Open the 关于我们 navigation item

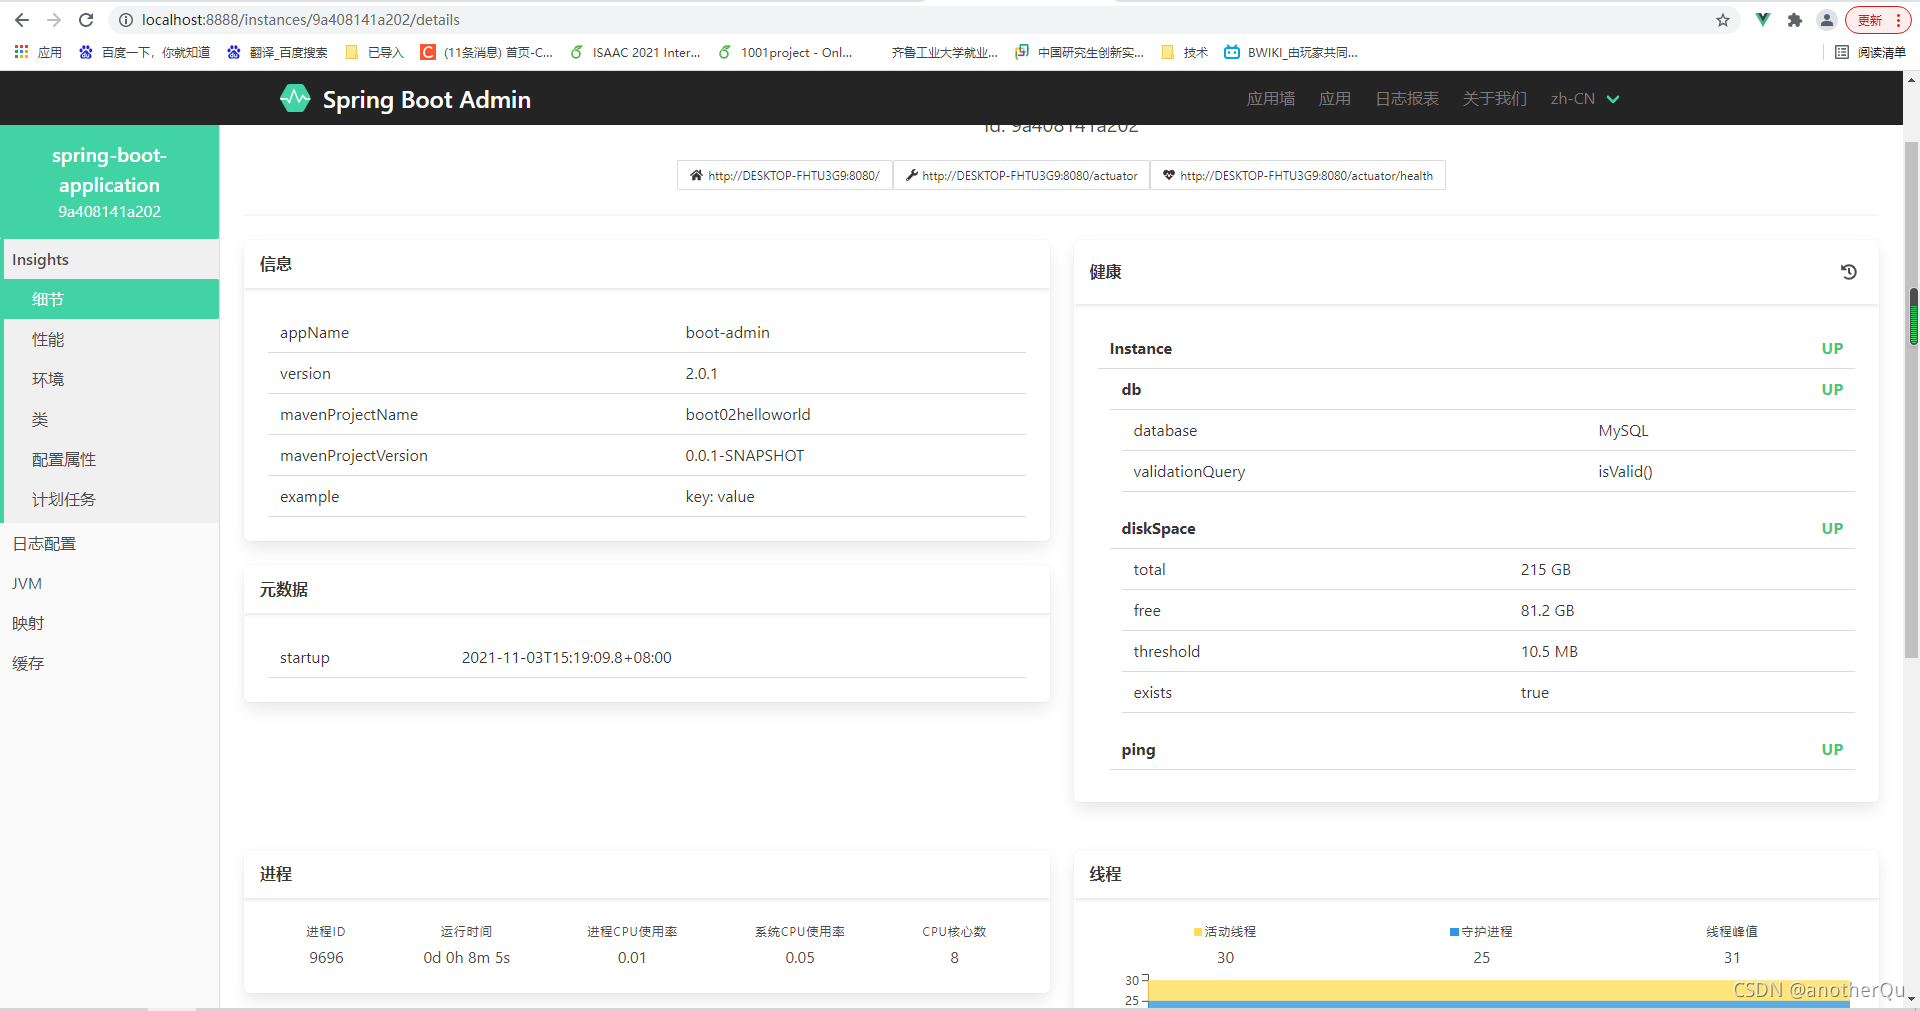tap(1495, 98)
